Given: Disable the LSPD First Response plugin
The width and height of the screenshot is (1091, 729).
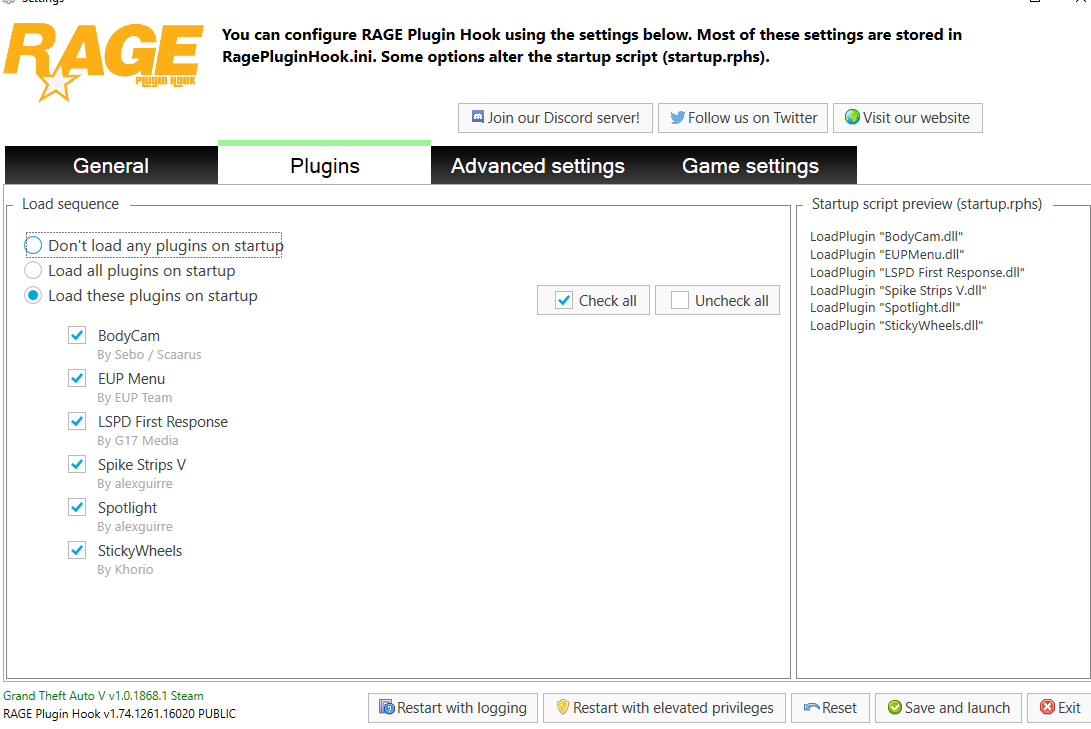Looking at the screenshot, I should point(77,422).
